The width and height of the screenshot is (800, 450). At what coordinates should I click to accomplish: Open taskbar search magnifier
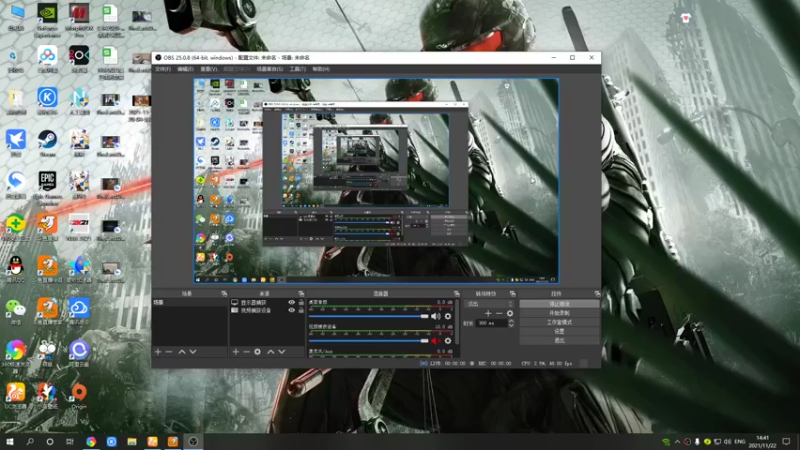(x=30, y=442)
